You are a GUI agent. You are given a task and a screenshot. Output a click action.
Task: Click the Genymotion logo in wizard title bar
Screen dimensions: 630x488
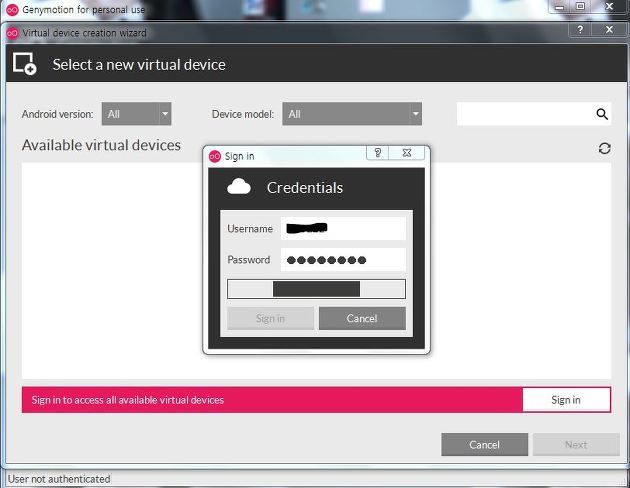point(12,33)
